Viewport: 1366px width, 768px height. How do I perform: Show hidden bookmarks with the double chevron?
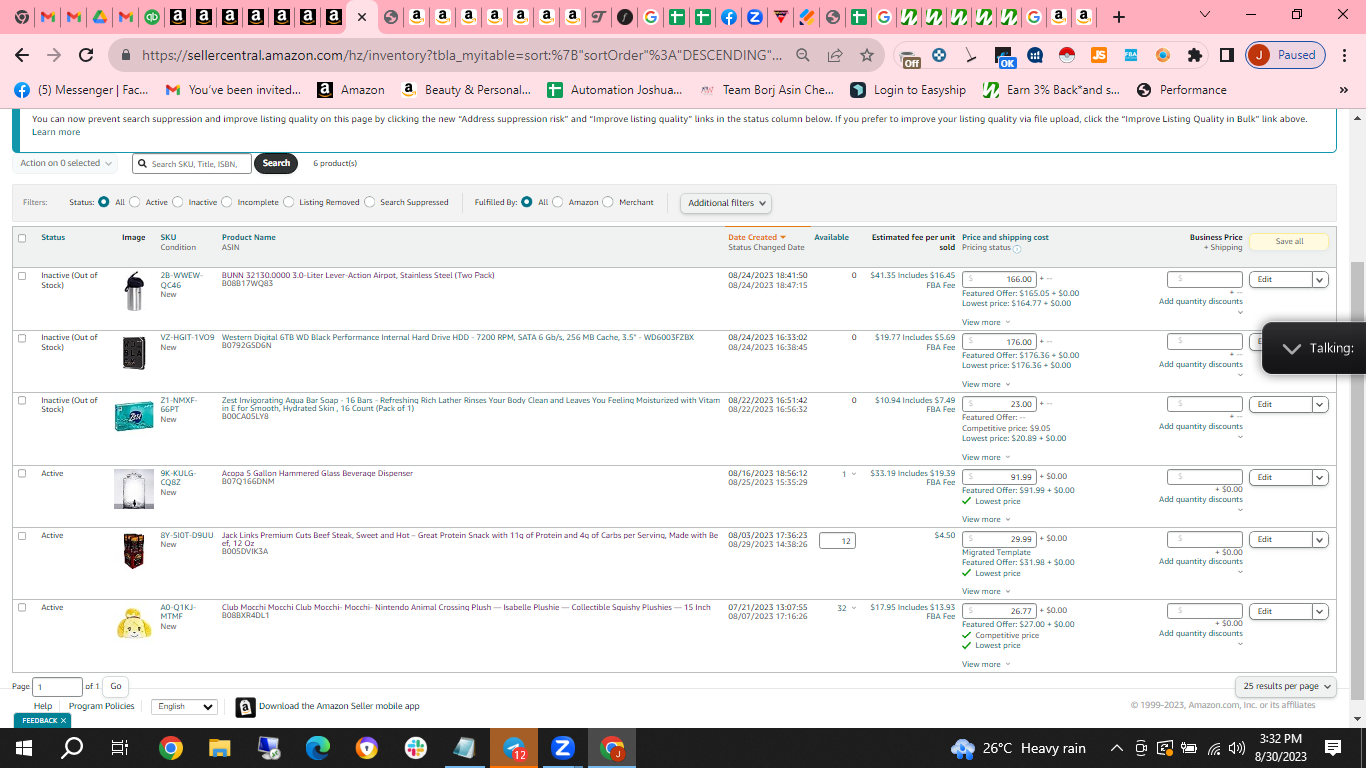(x=1343, y=90)
